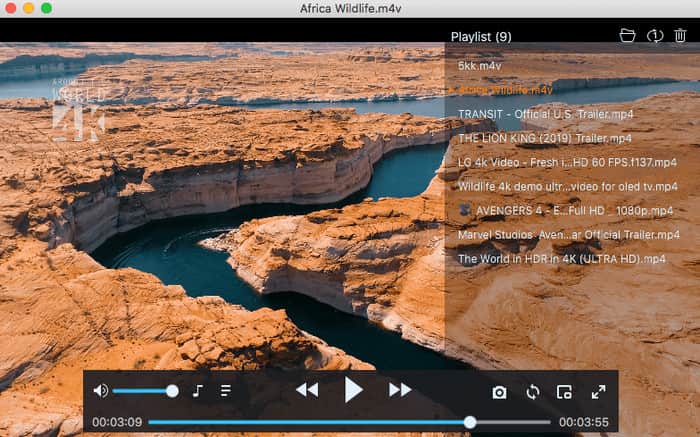Rotate the video with the rotate icon
The width and height of the screenshot is (700, 437).
(533, 392)
